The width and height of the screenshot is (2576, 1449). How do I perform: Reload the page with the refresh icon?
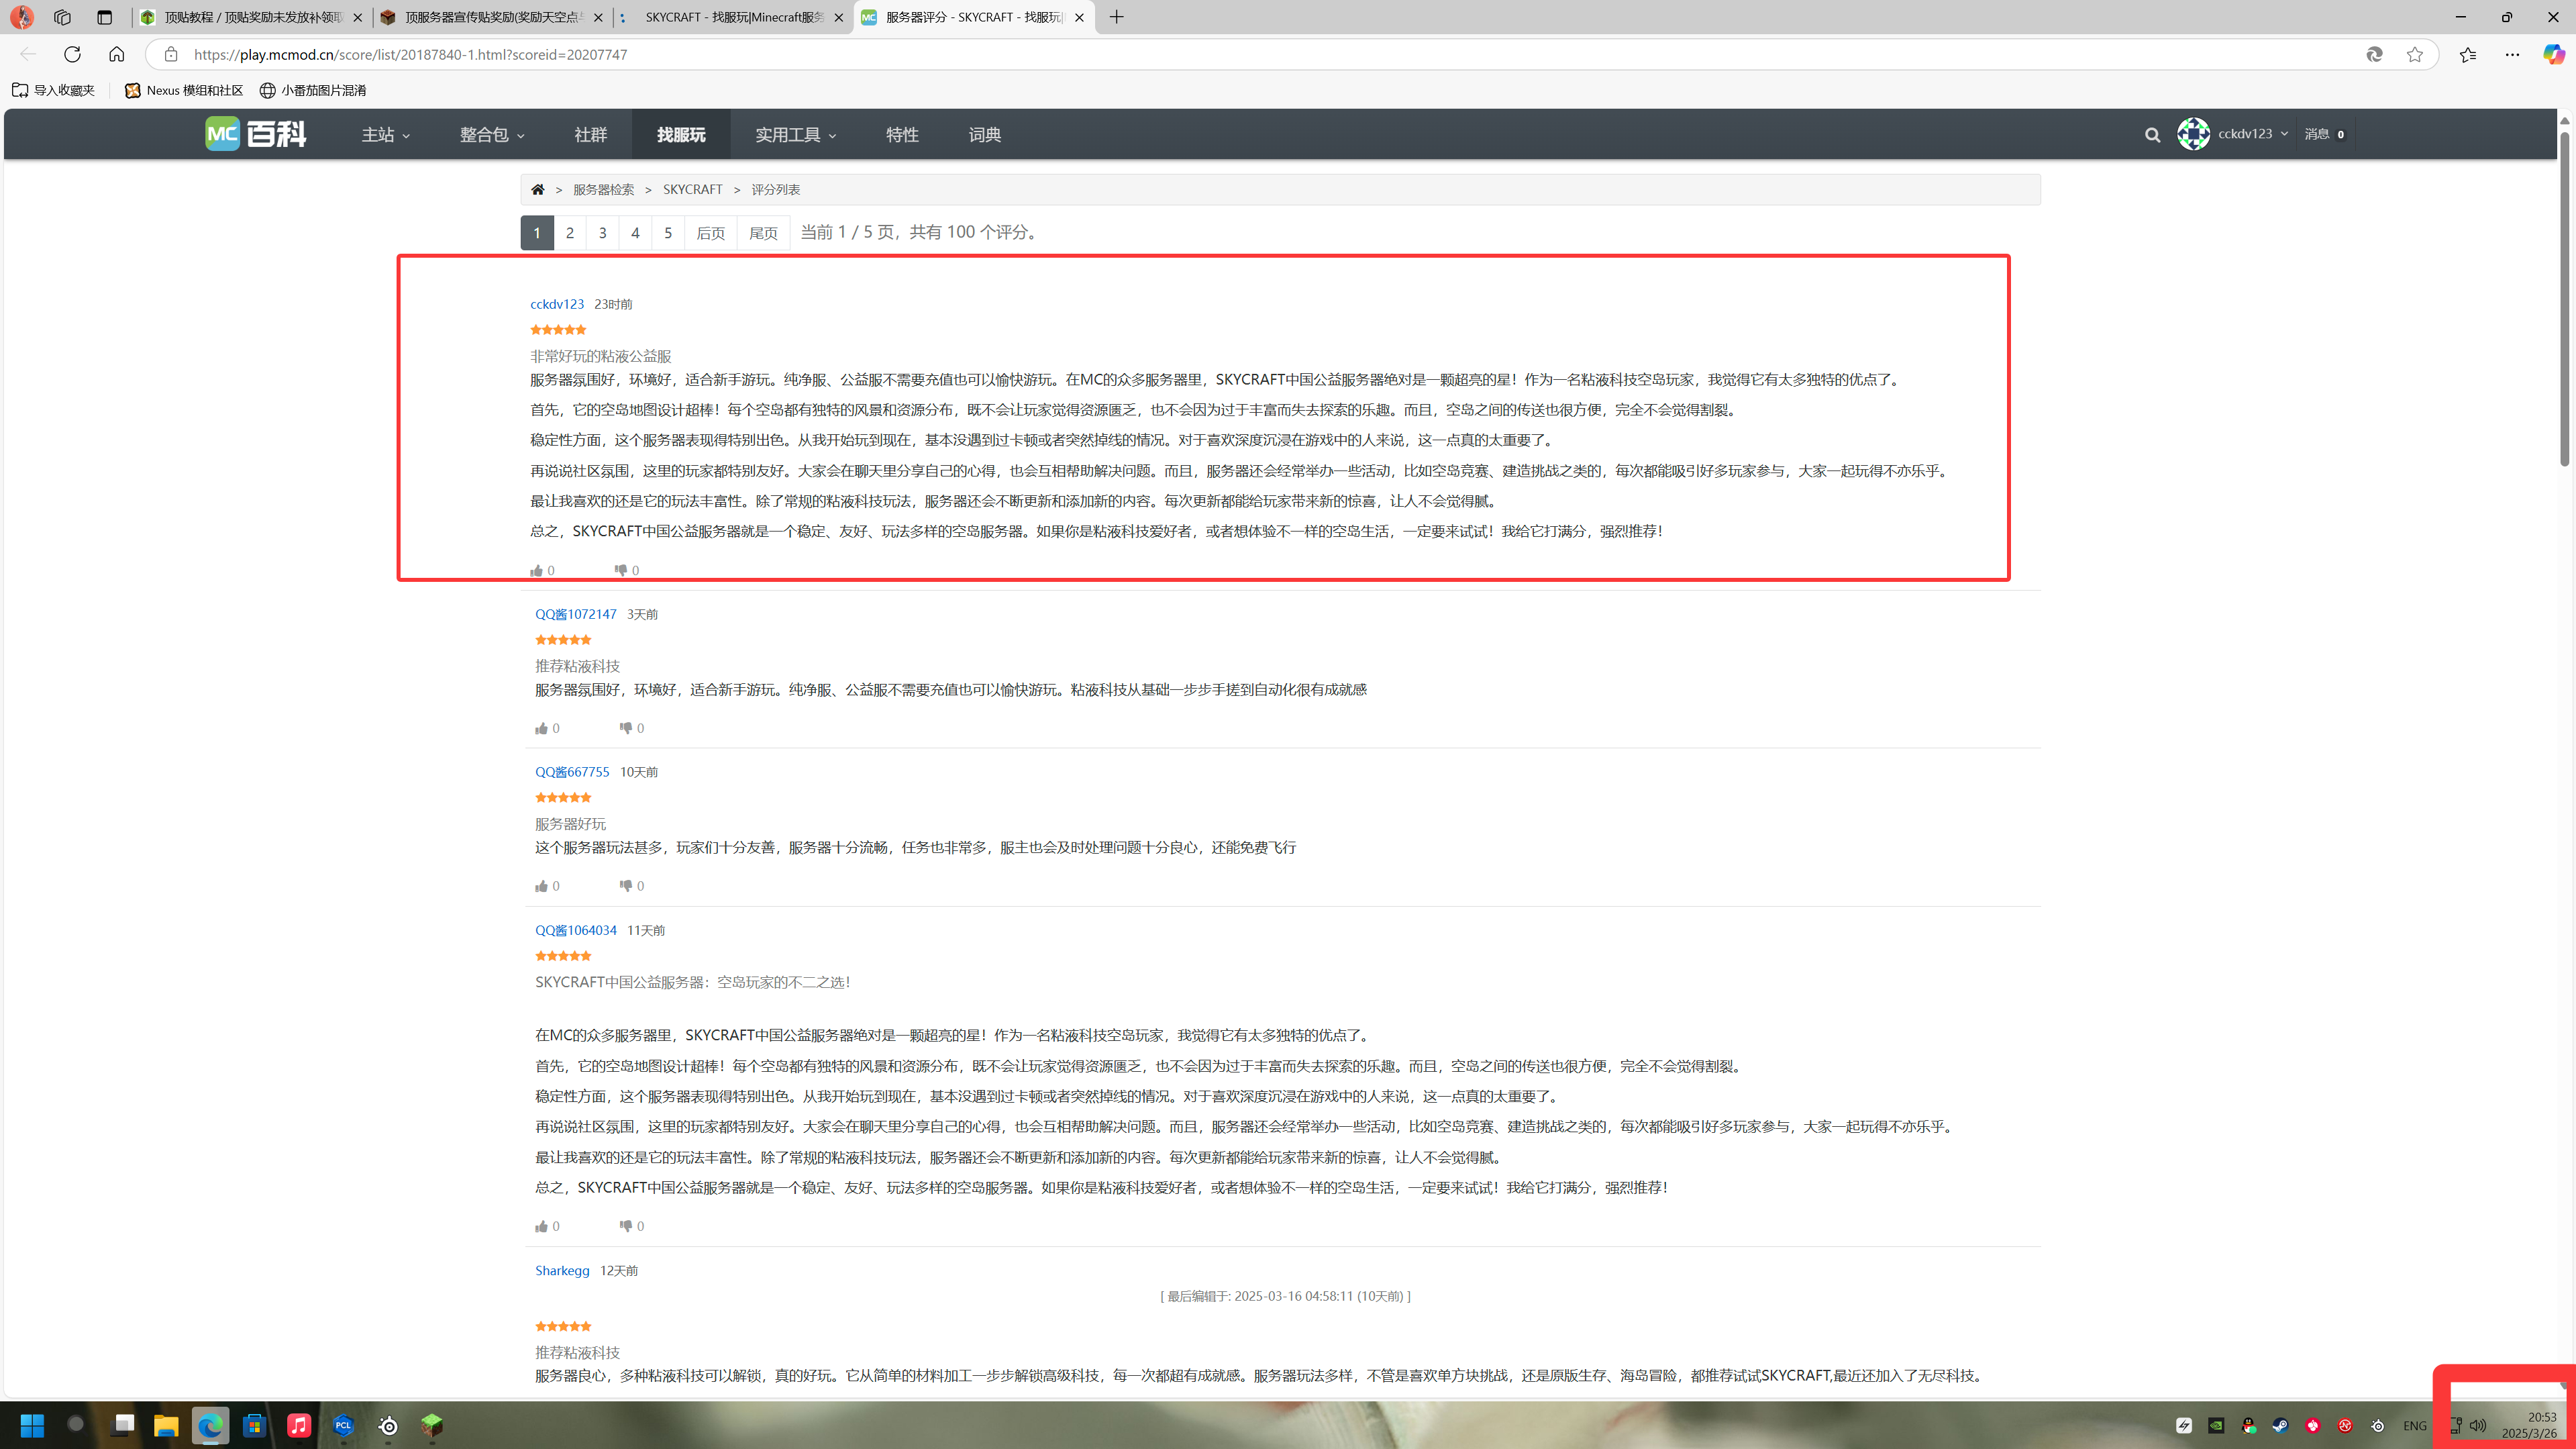pyautogui.click(x=72, y=54)
